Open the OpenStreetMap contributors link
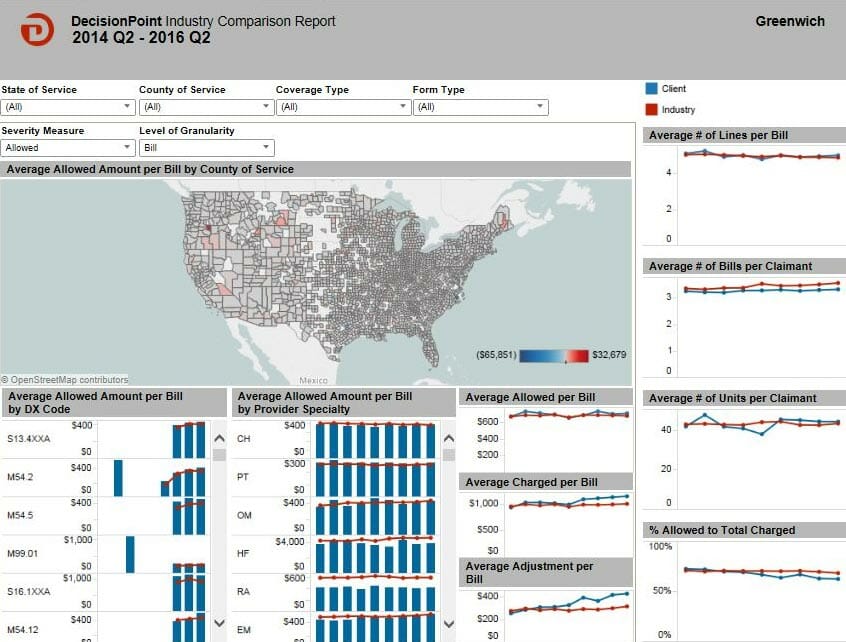 click(x=65, y=379)
